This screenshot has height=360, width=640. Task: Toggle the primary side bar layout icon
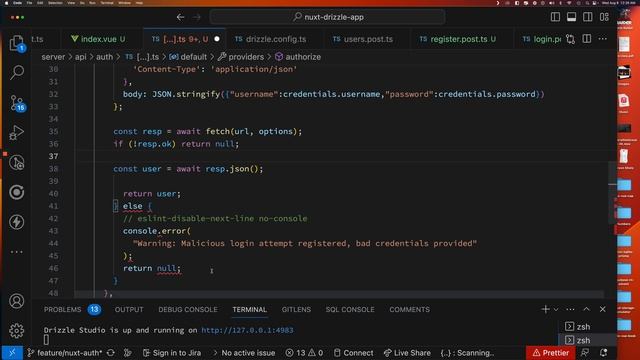556,17
